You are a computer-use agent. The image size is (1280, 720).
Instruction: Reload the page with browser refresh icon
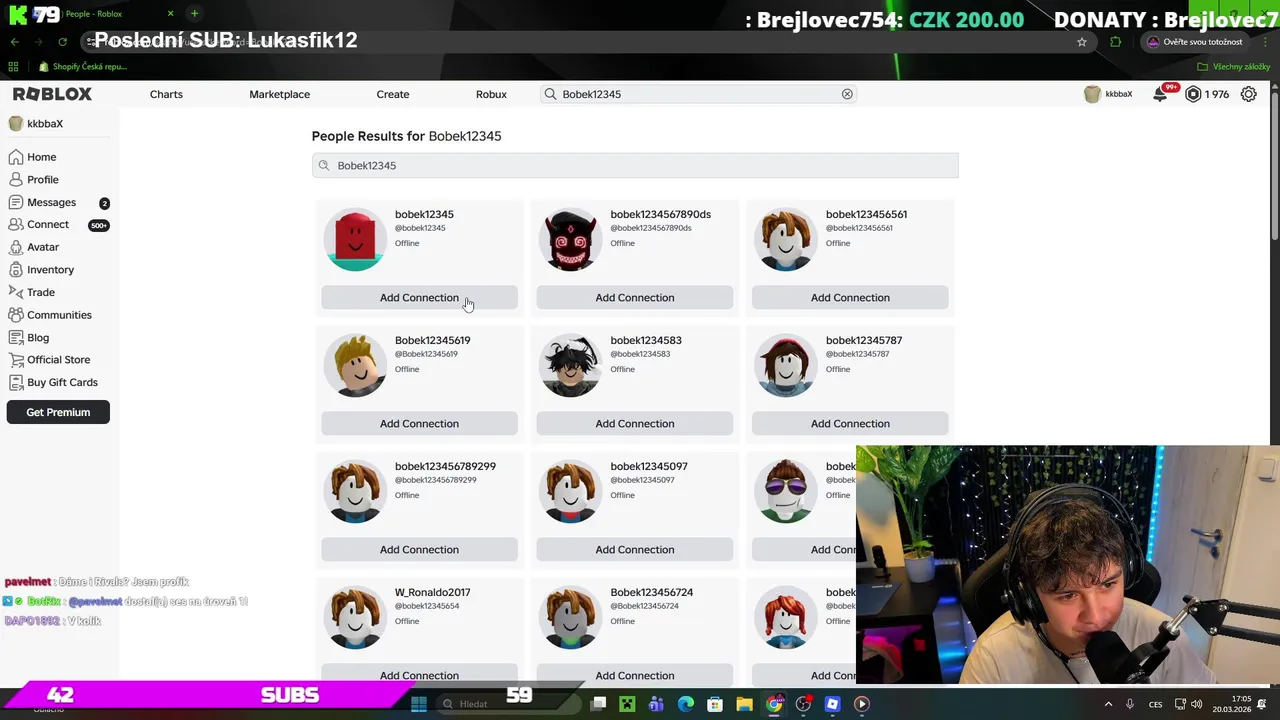coord(62,42)
